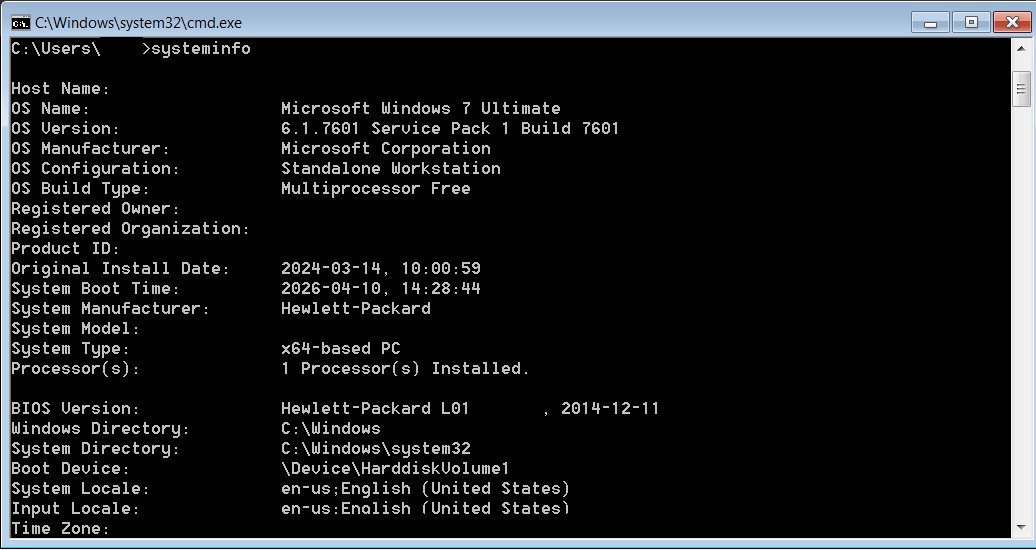Click the value \Device\HarddiskVolume1
Image resolution: width=1036 pixels, height=550 pixels.
[x=396, y=468]
